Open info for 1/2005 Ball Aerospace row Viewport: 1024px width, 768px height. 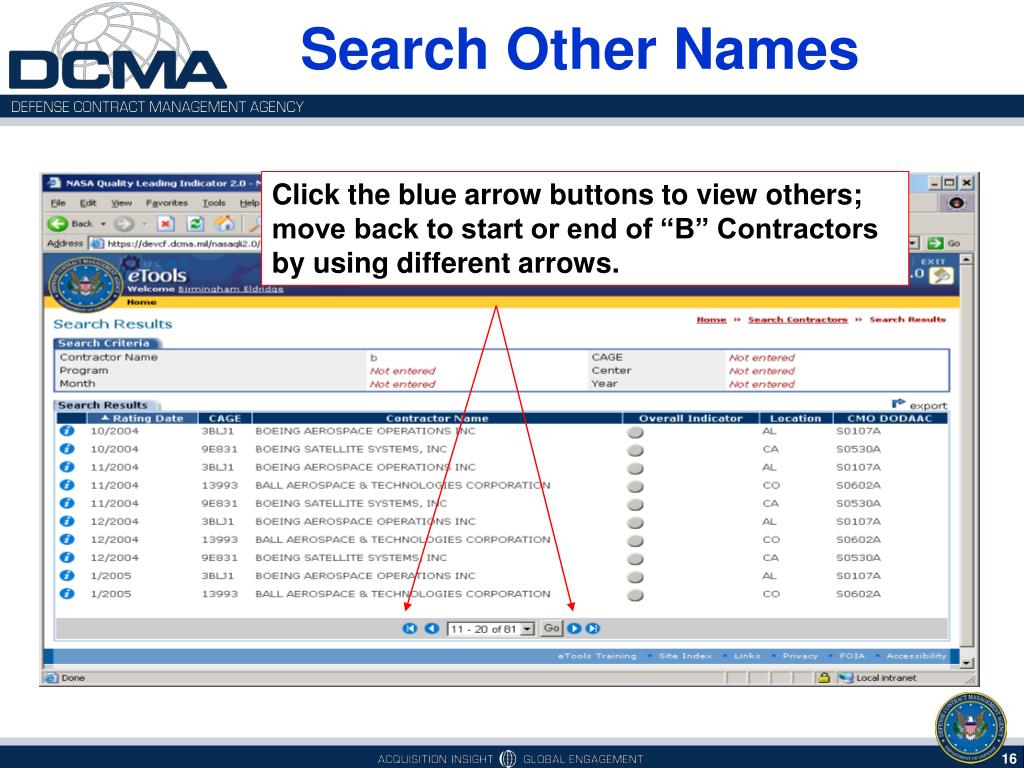(x=67, y=594)
